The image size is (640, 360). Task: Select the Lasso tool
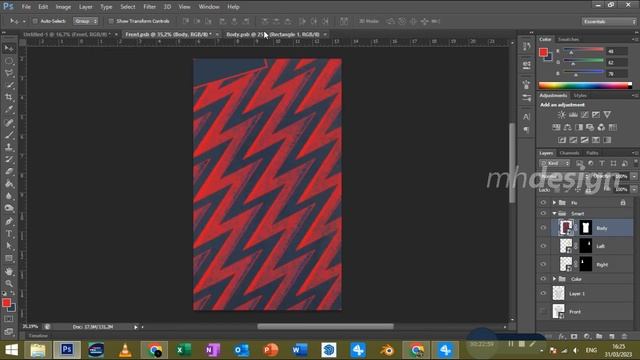click(x=9, y=73)
